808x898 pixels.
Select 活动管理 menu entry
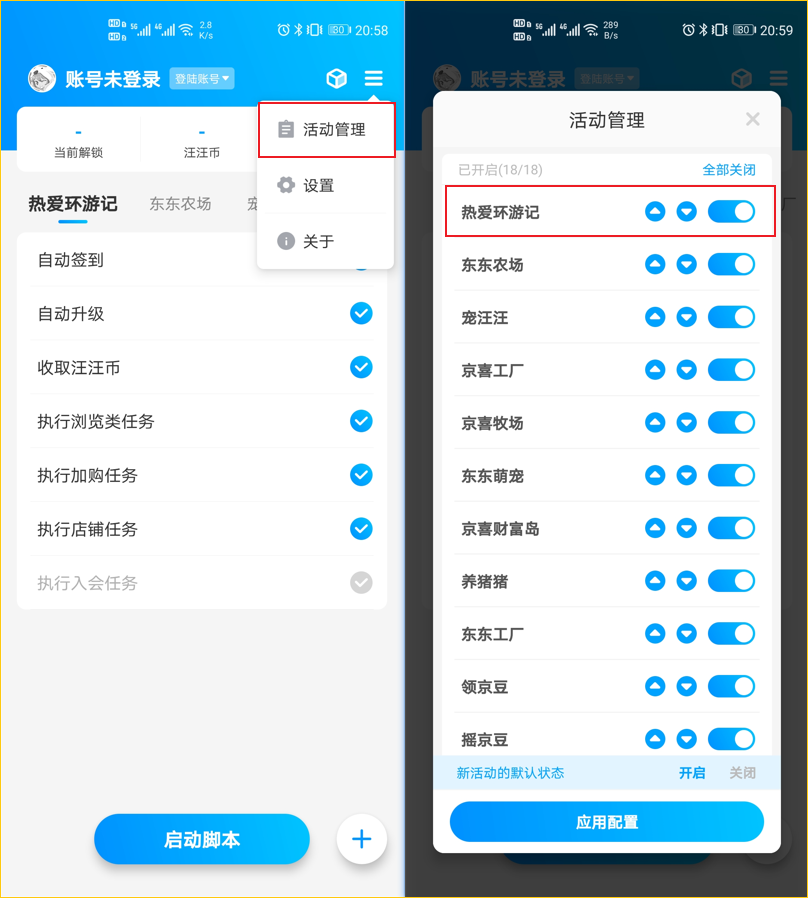pos(326,129)
